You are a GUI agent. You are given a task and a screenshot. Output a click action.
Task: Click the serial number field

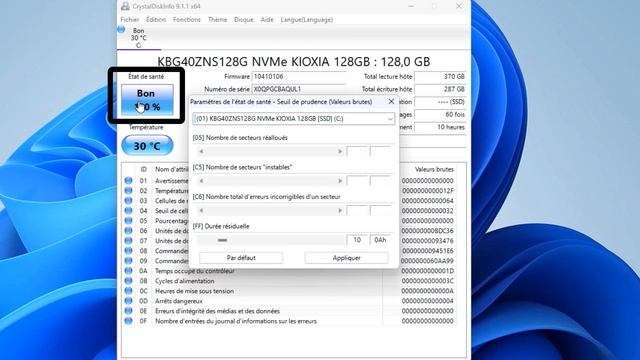[299, 89]
